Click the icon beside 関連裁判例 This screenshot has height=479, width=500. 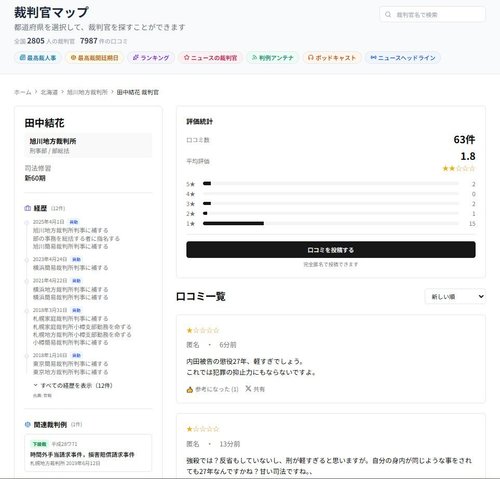tap(28, 424)
